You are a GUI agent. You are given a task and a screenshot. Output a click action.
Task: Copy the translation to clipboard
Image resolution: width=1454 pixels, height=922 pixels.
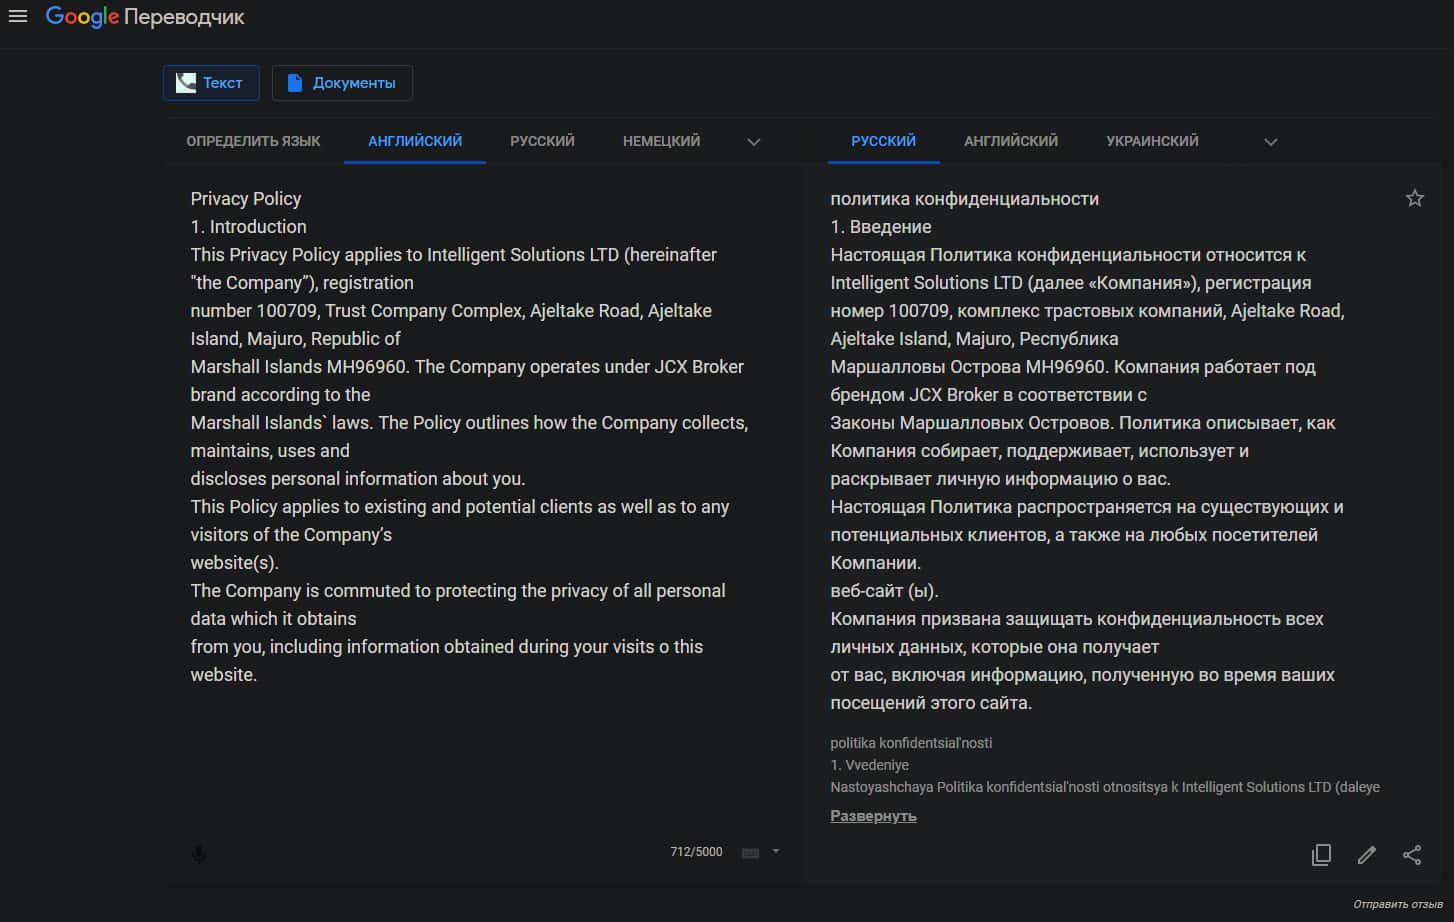(x=1321, y=855)
